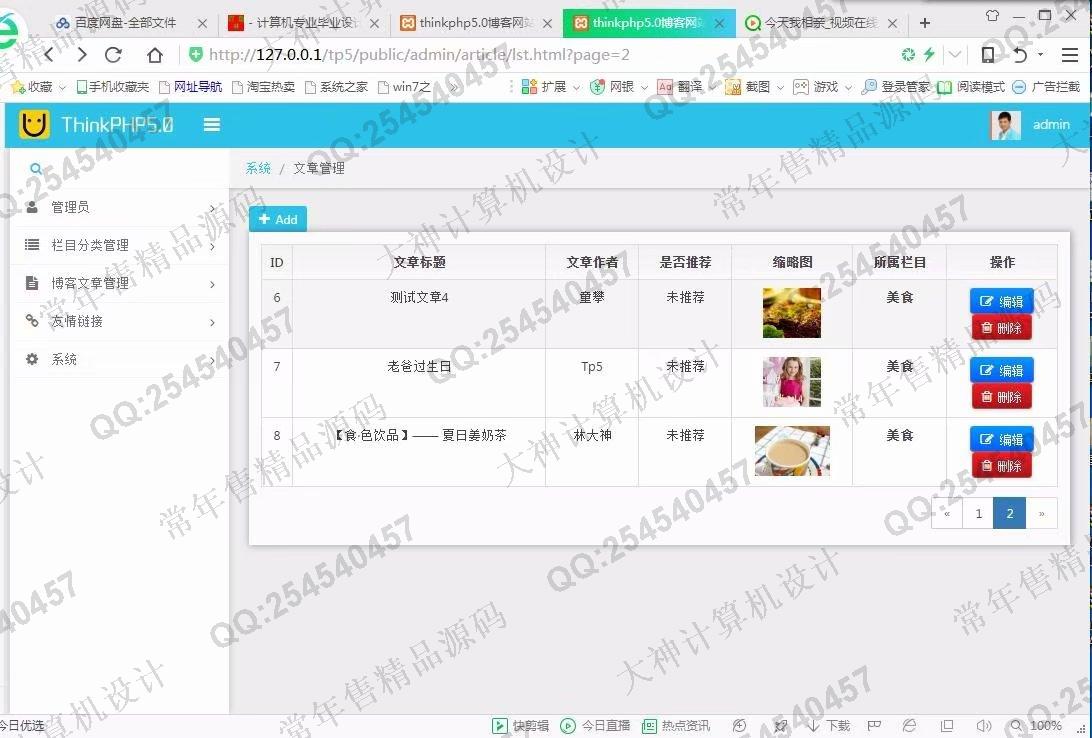This screenshot has height=738, width=1092.
Task: Open 快剪辑 in status bar
Action: [521, 726]
